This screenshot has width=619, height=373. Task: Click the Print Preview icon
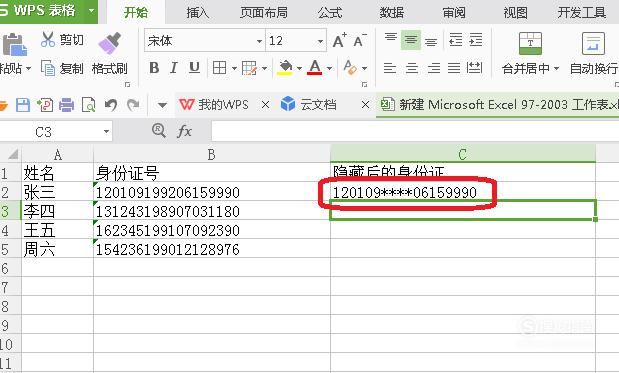(88, 105)
